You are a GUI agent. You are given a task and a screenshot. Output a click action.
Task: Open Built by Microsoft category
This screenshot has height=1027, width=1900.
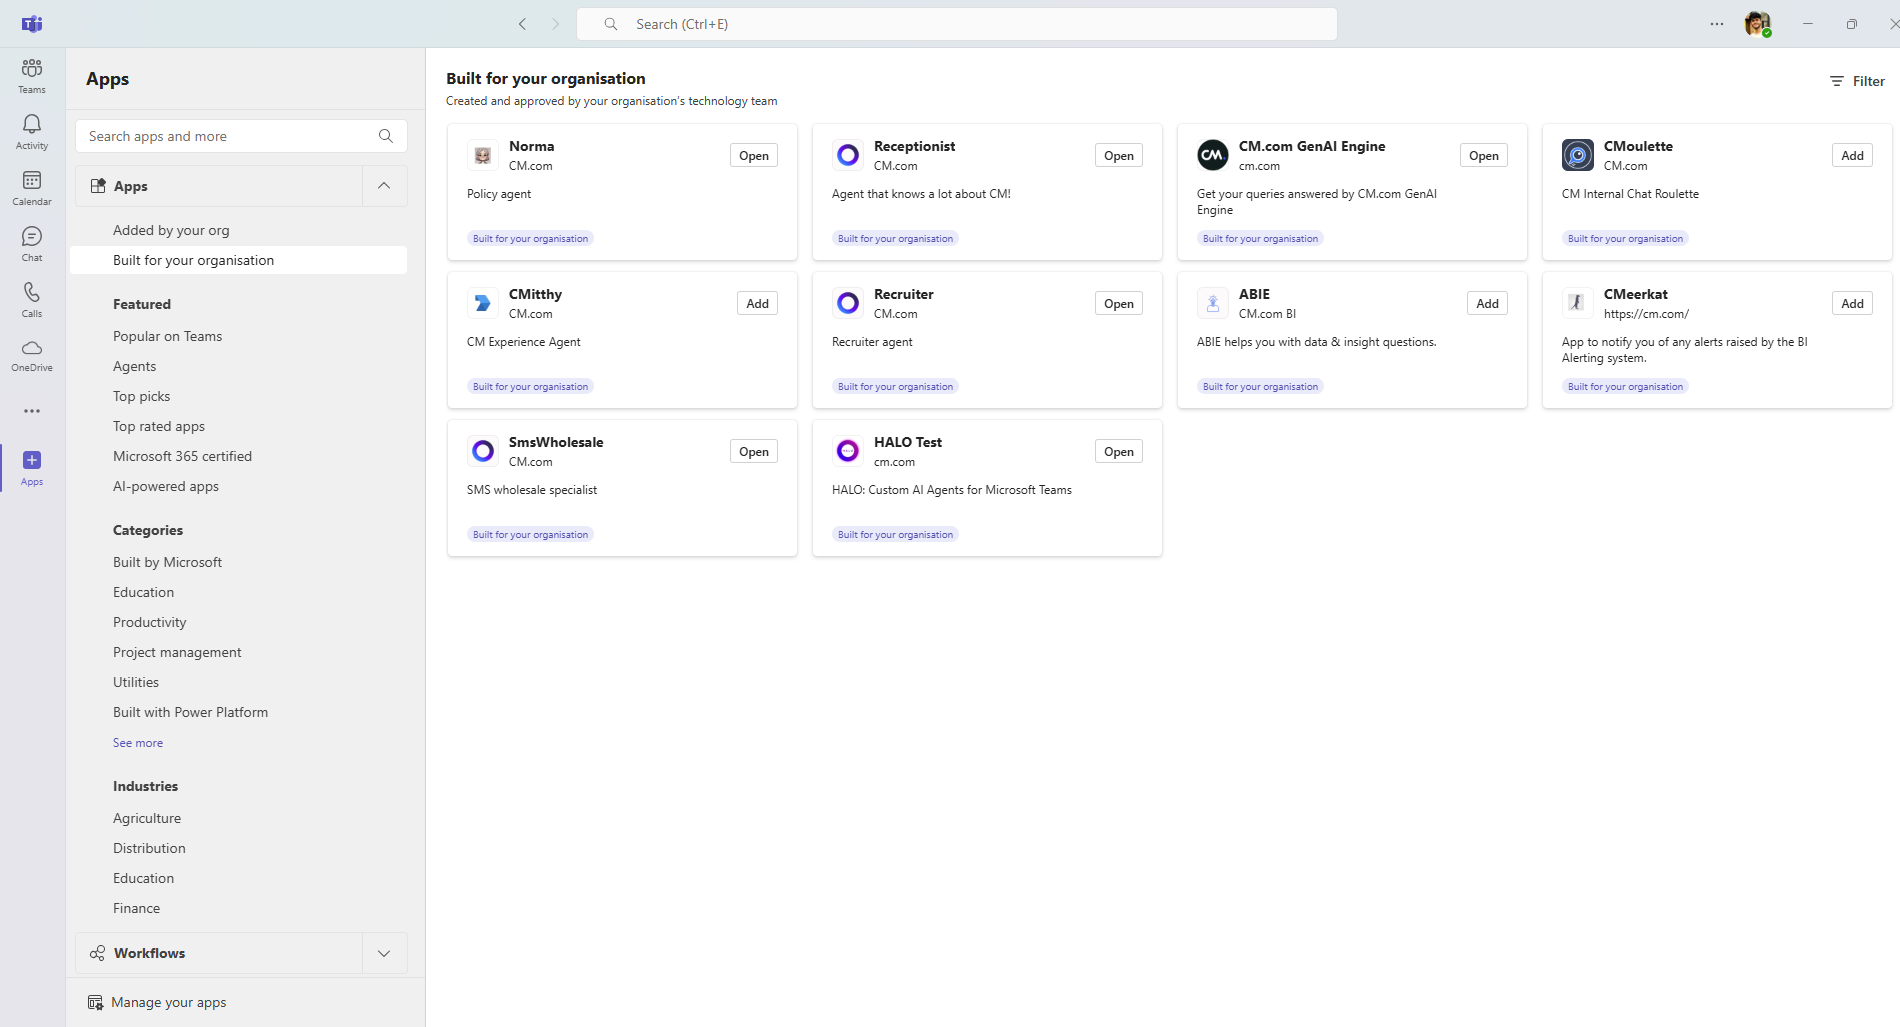coord(167,562)
